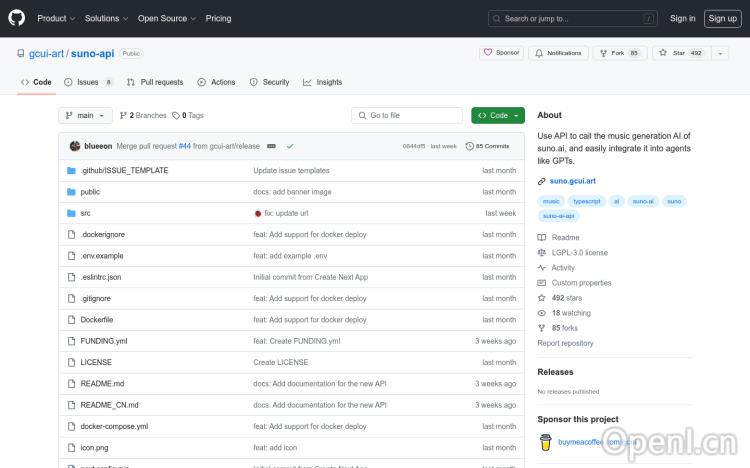Open the src folder icon
The image size is (750, 468).
point(71,213)
